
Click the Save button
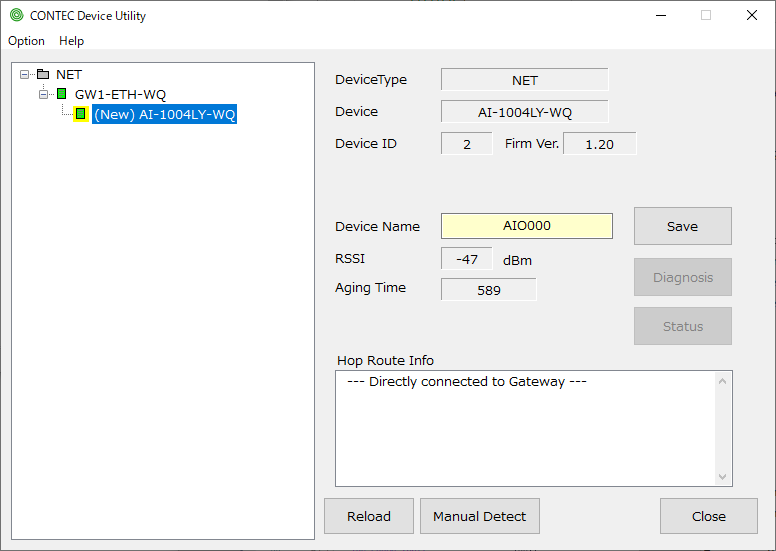(x=682, y=226)
